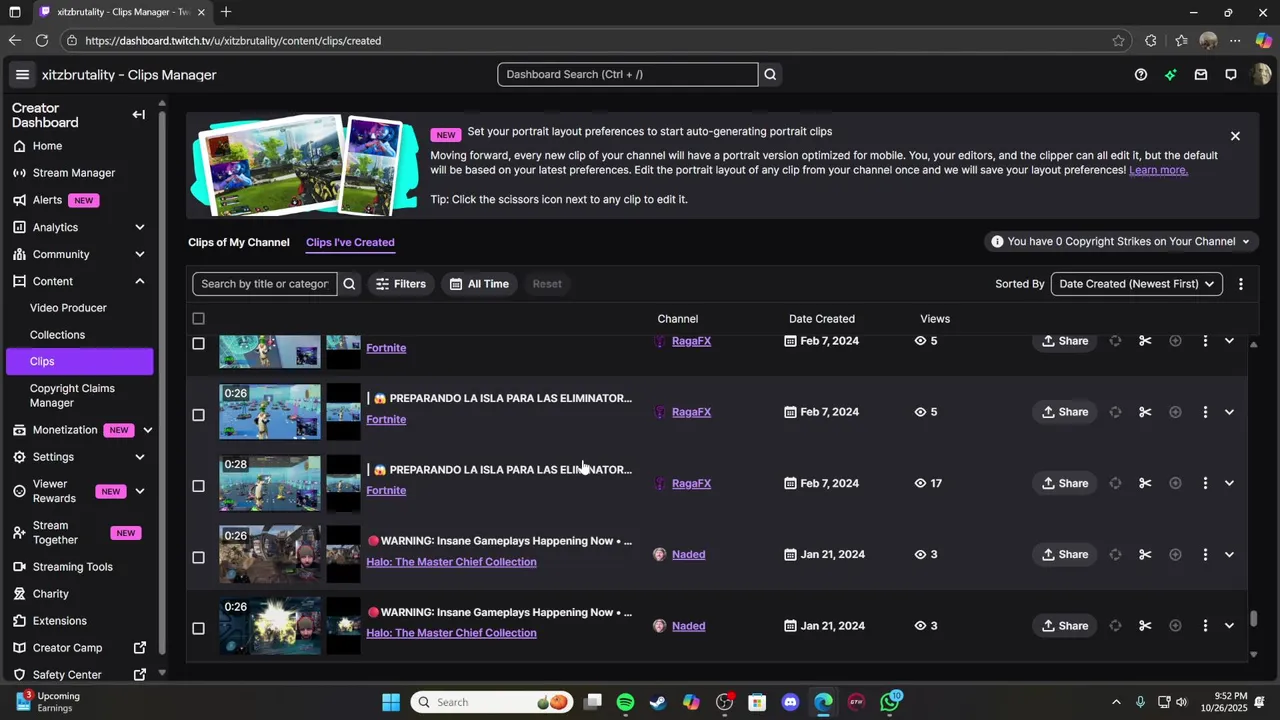The image size is (1280, 720).
Task: Click portrait layout icon on 17-views clip
Action: (1115, 483)
